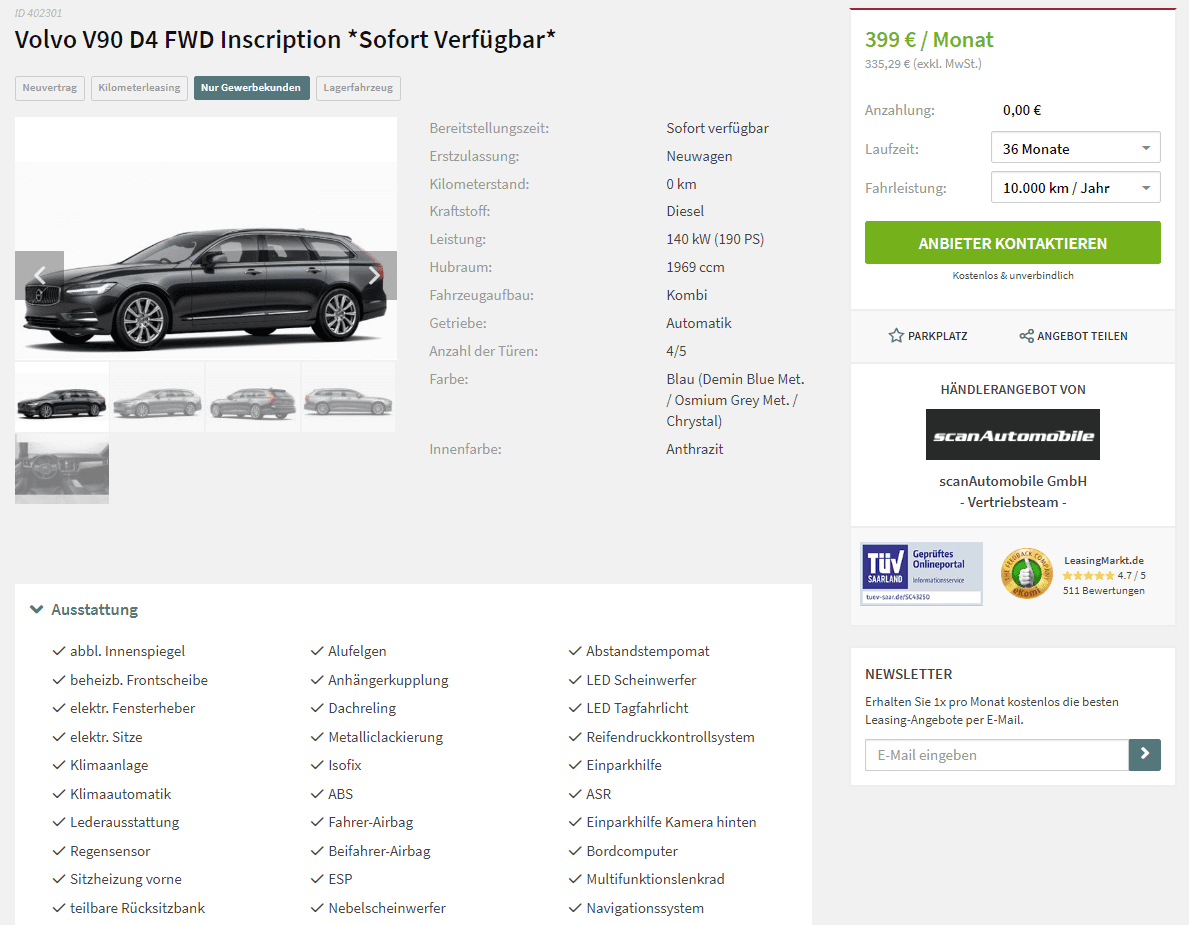Collapse the Ausstattung section

point(83,610)
